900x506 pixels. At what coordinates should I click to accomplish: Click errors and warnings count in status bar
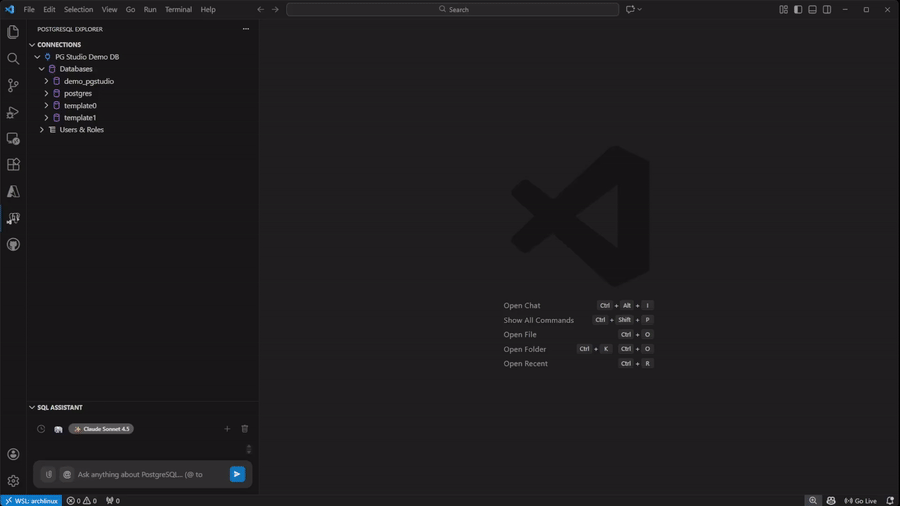82,501
